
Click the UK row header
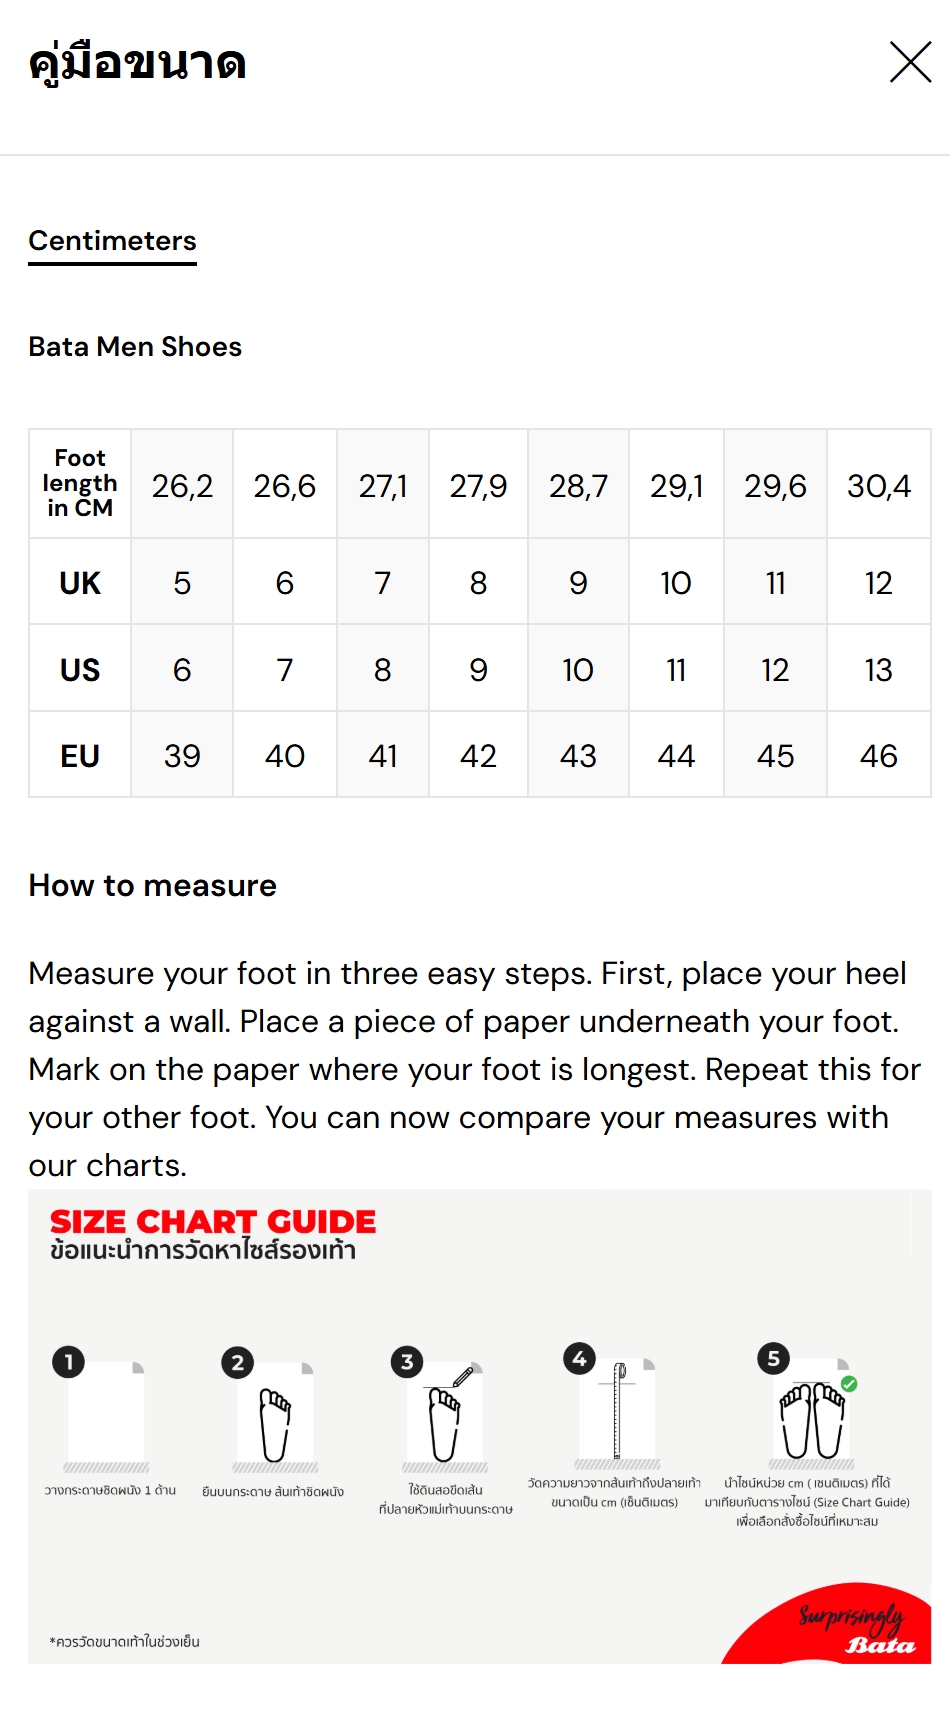point(80,582)
